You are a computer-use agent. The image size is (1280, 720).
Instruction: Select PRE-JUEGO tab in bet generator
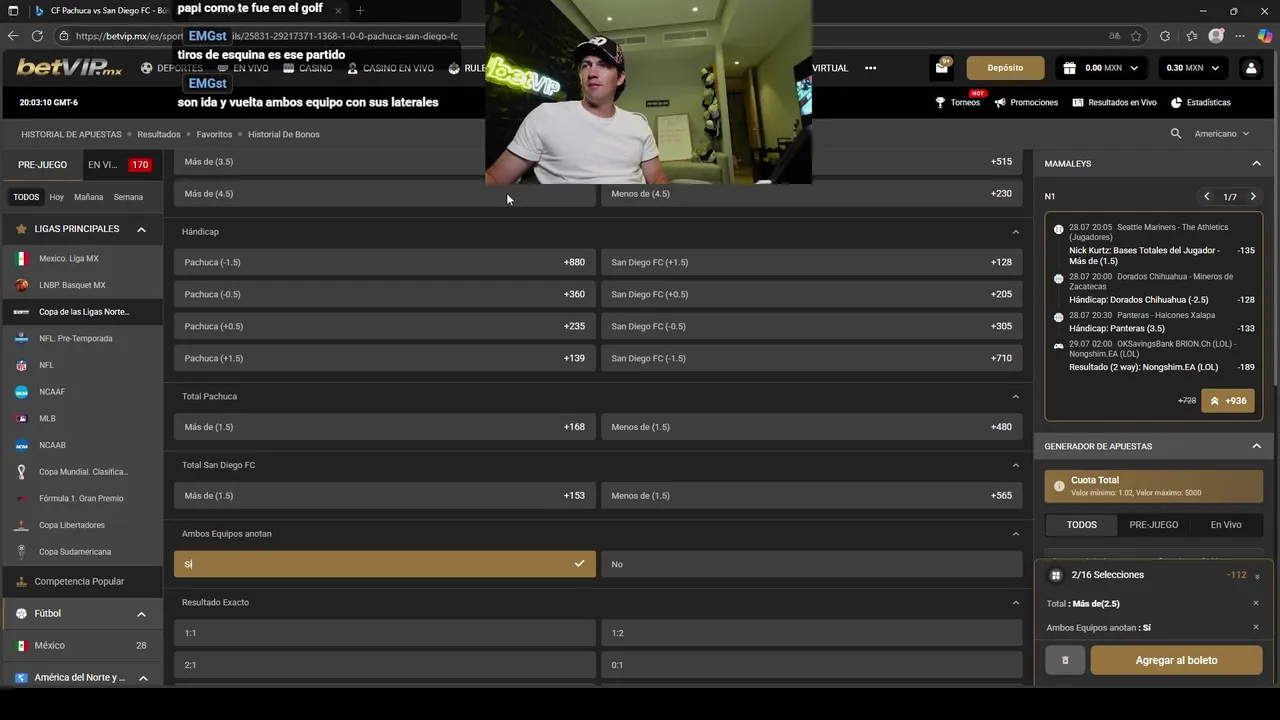point(1154,524)
